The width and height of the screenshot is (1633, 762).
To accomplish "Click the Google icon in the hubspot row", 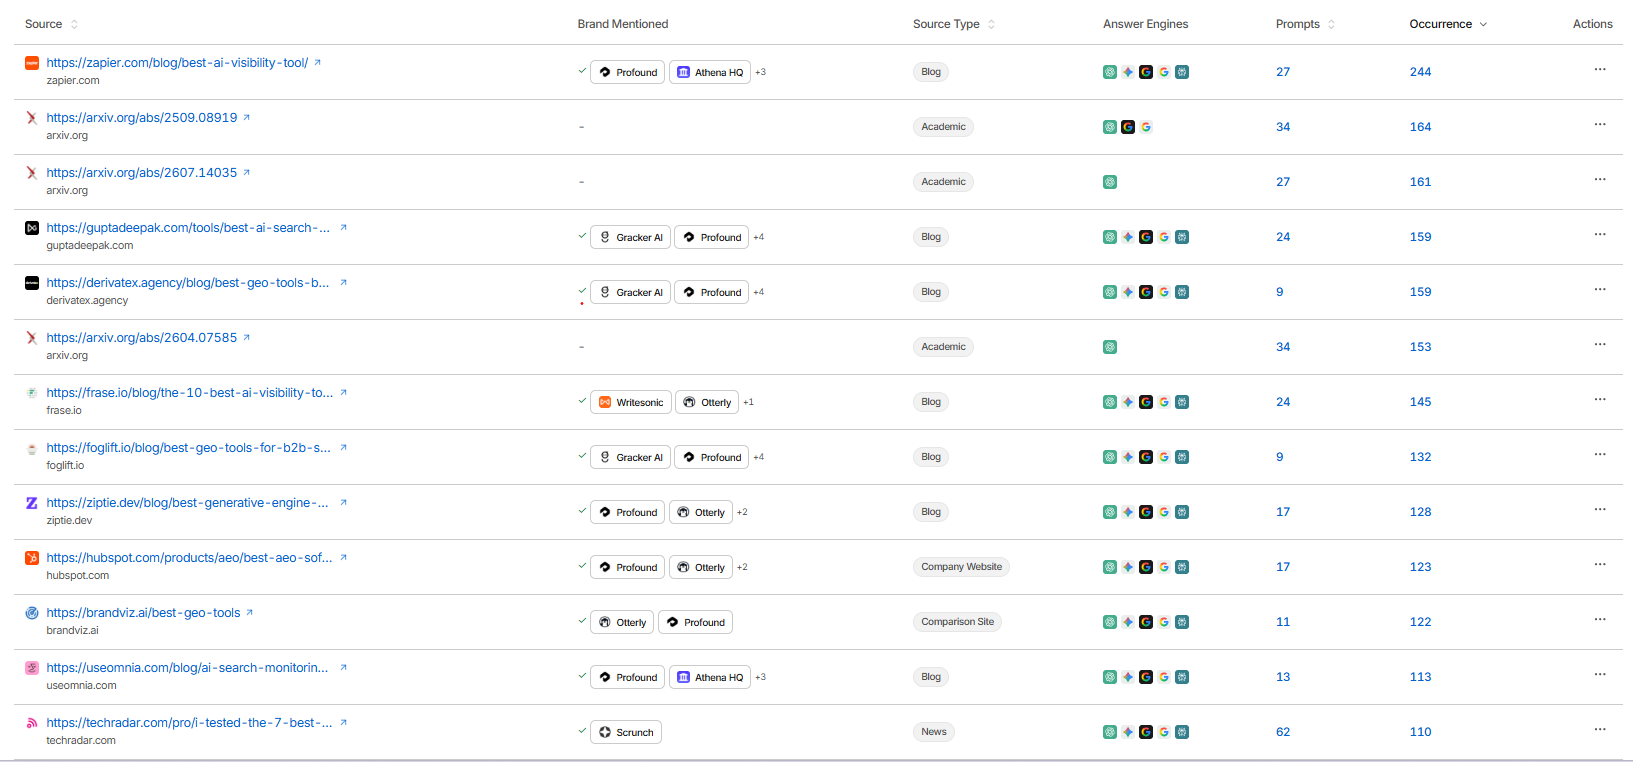I will pos(1164,567).
